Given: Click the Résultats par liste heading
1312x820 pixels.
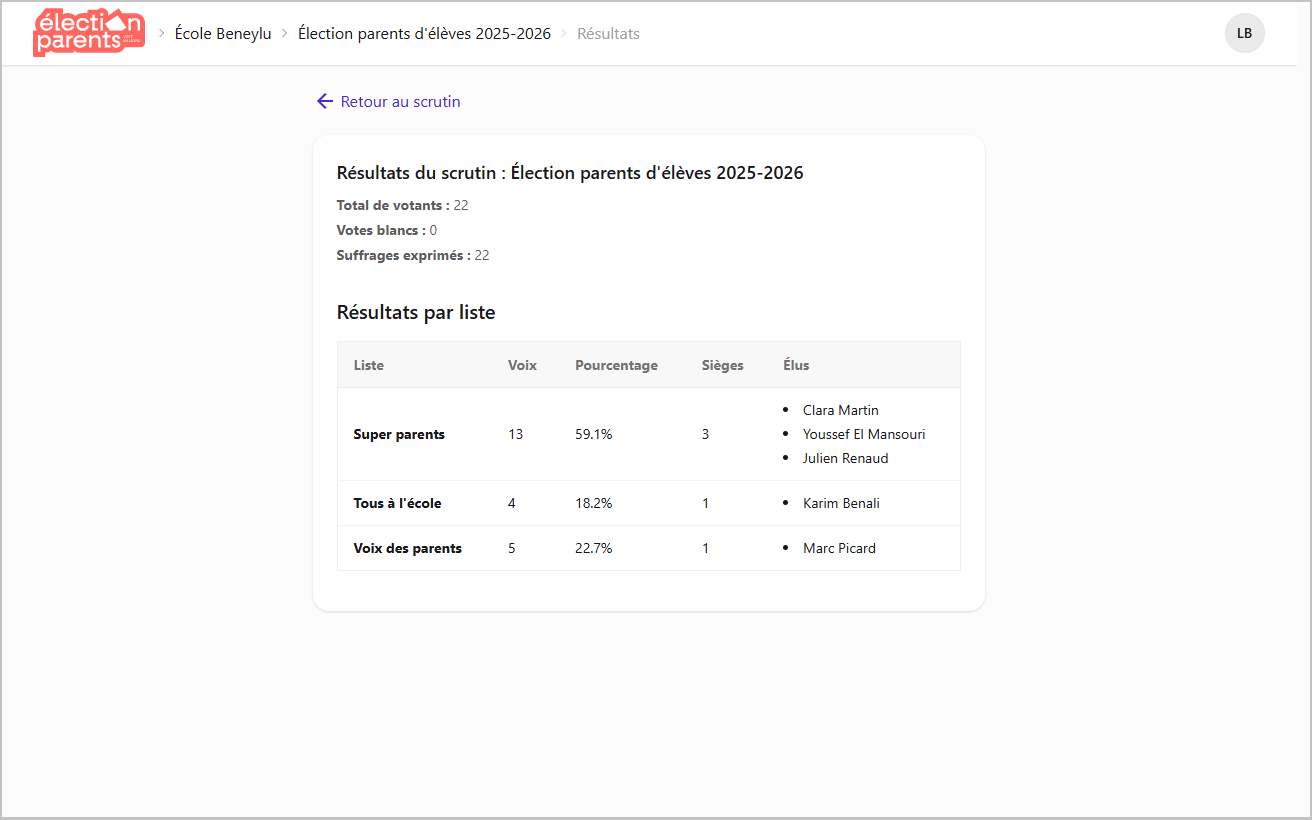Looking at the screenshot, I should coord(416,312).
